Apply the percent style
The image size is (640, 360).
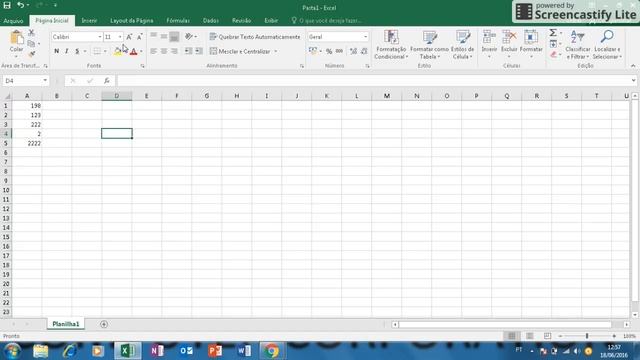coord(329,51)
